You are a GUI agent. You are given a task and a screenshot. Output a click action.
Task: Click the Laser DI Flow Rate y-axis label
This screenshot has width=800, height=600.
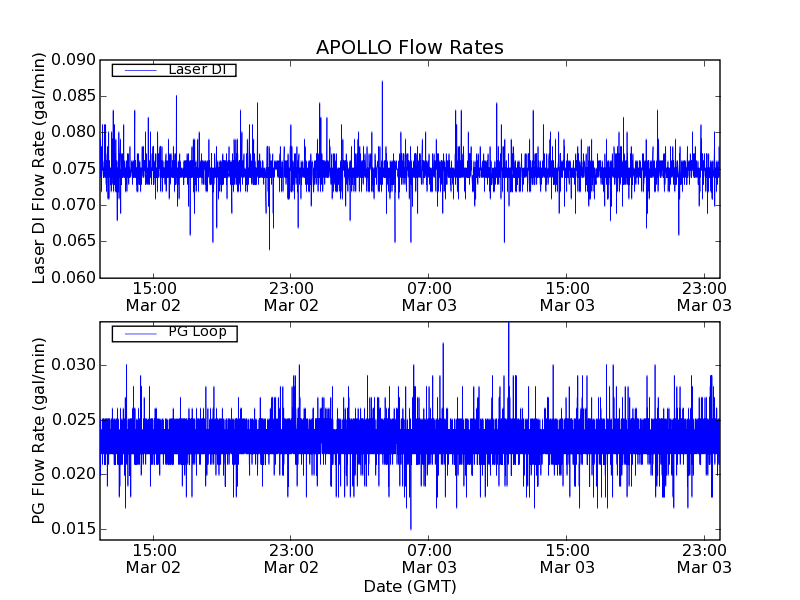(40, 168)
